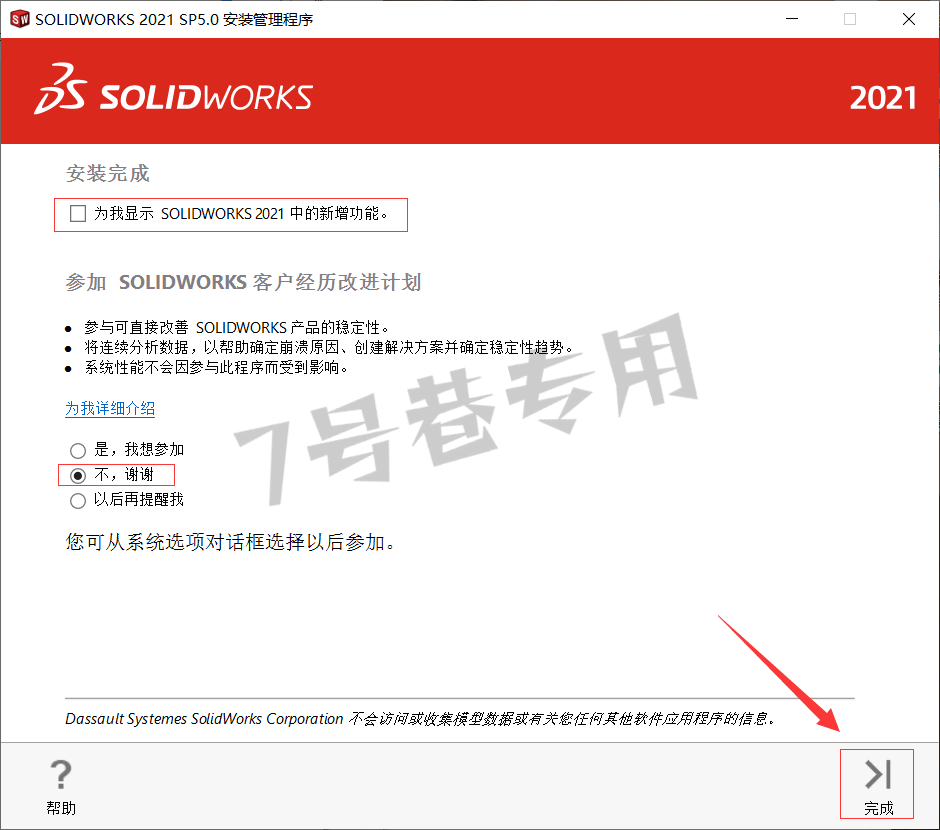Viewport: 940px width, 830px height.
Task: Click the "参与可直接改善 SOLIDWORKS 产品的稳定性。" bullet
Action: tap(237, 327)
